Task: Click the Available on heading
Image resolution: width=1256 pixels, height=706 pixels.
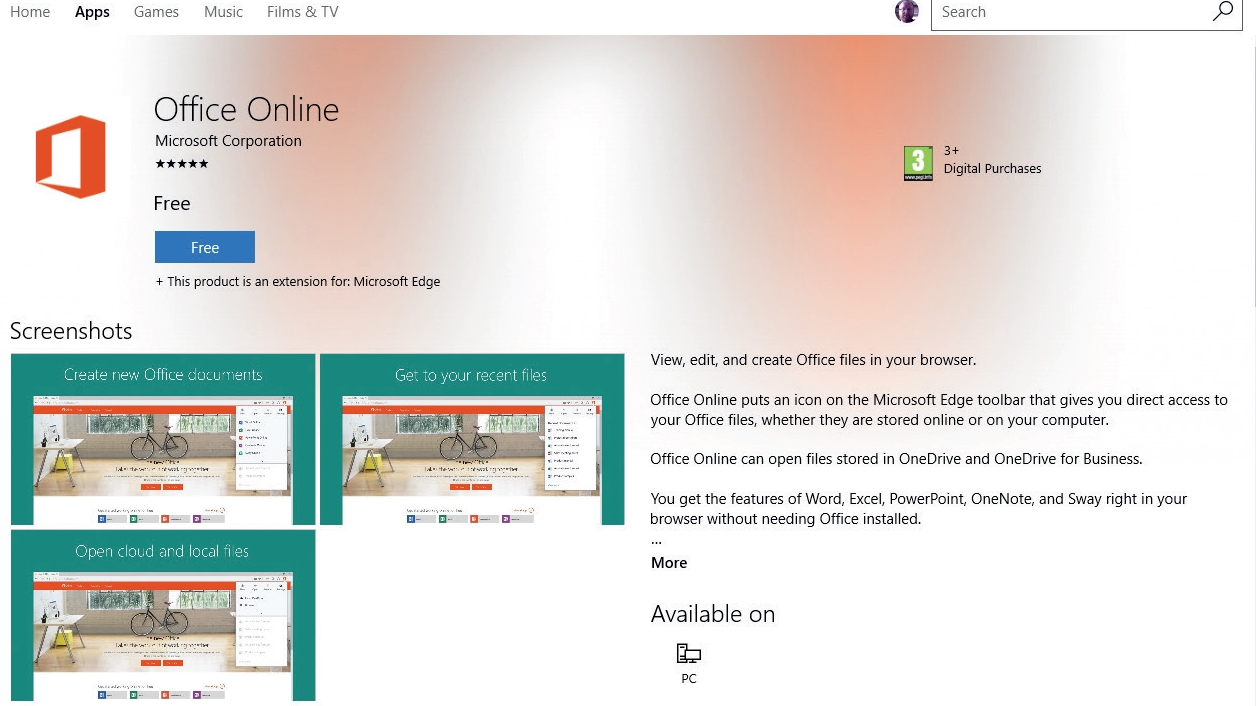Action: click(x=713, y=614)
